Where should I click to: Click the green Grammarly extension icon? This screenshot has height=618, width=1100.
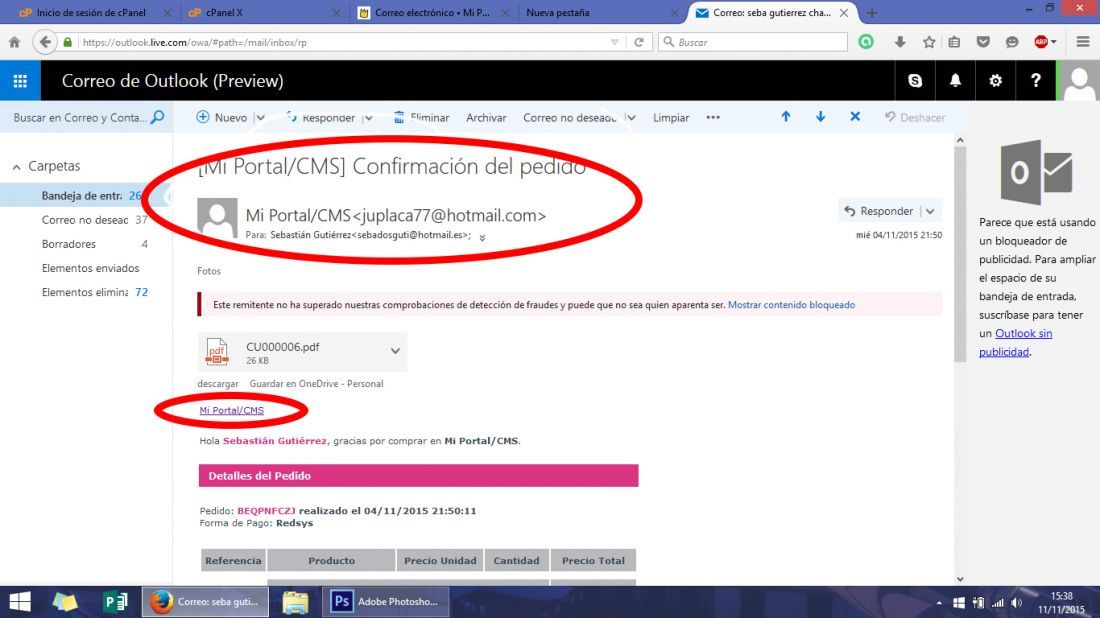point(866,42)
